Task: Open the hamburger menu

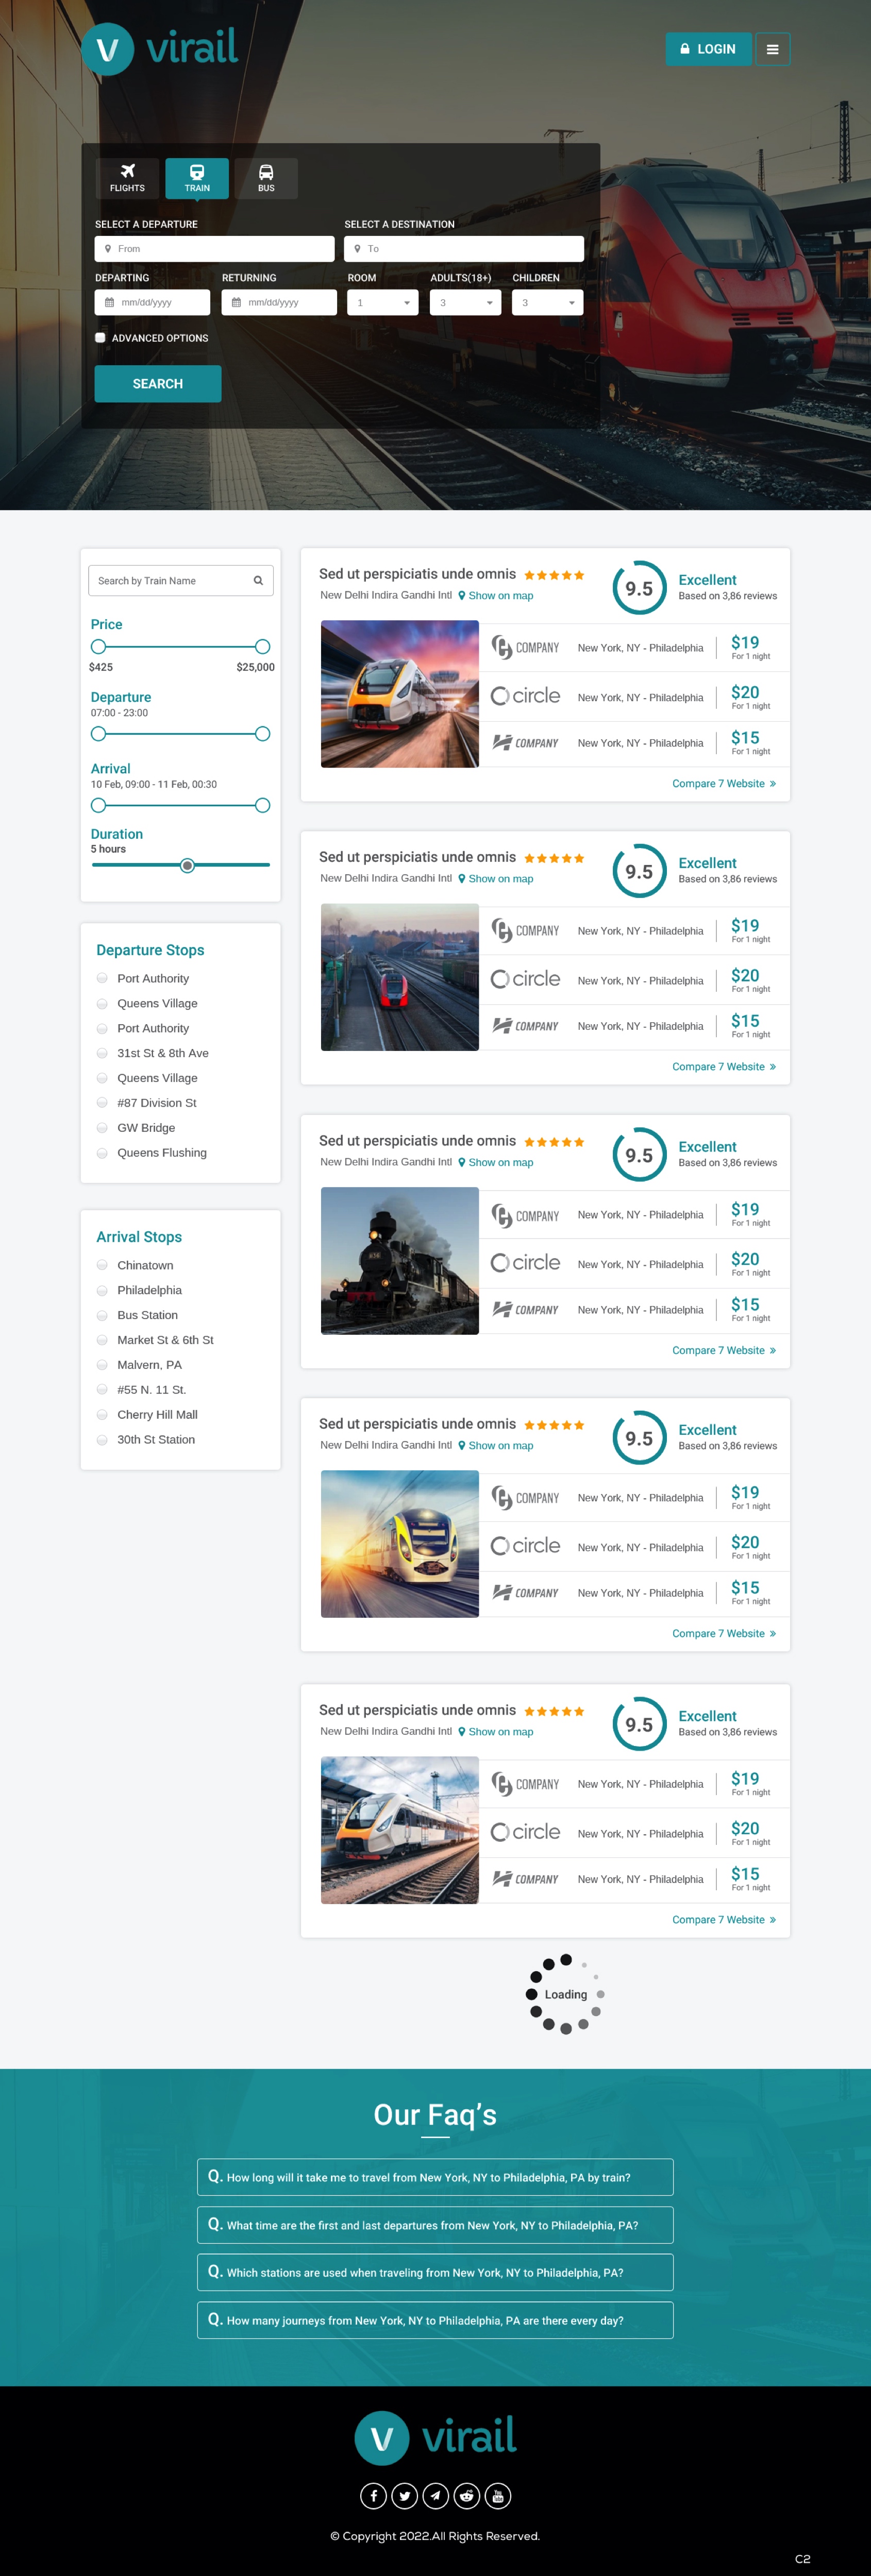Action: [773, 49]
